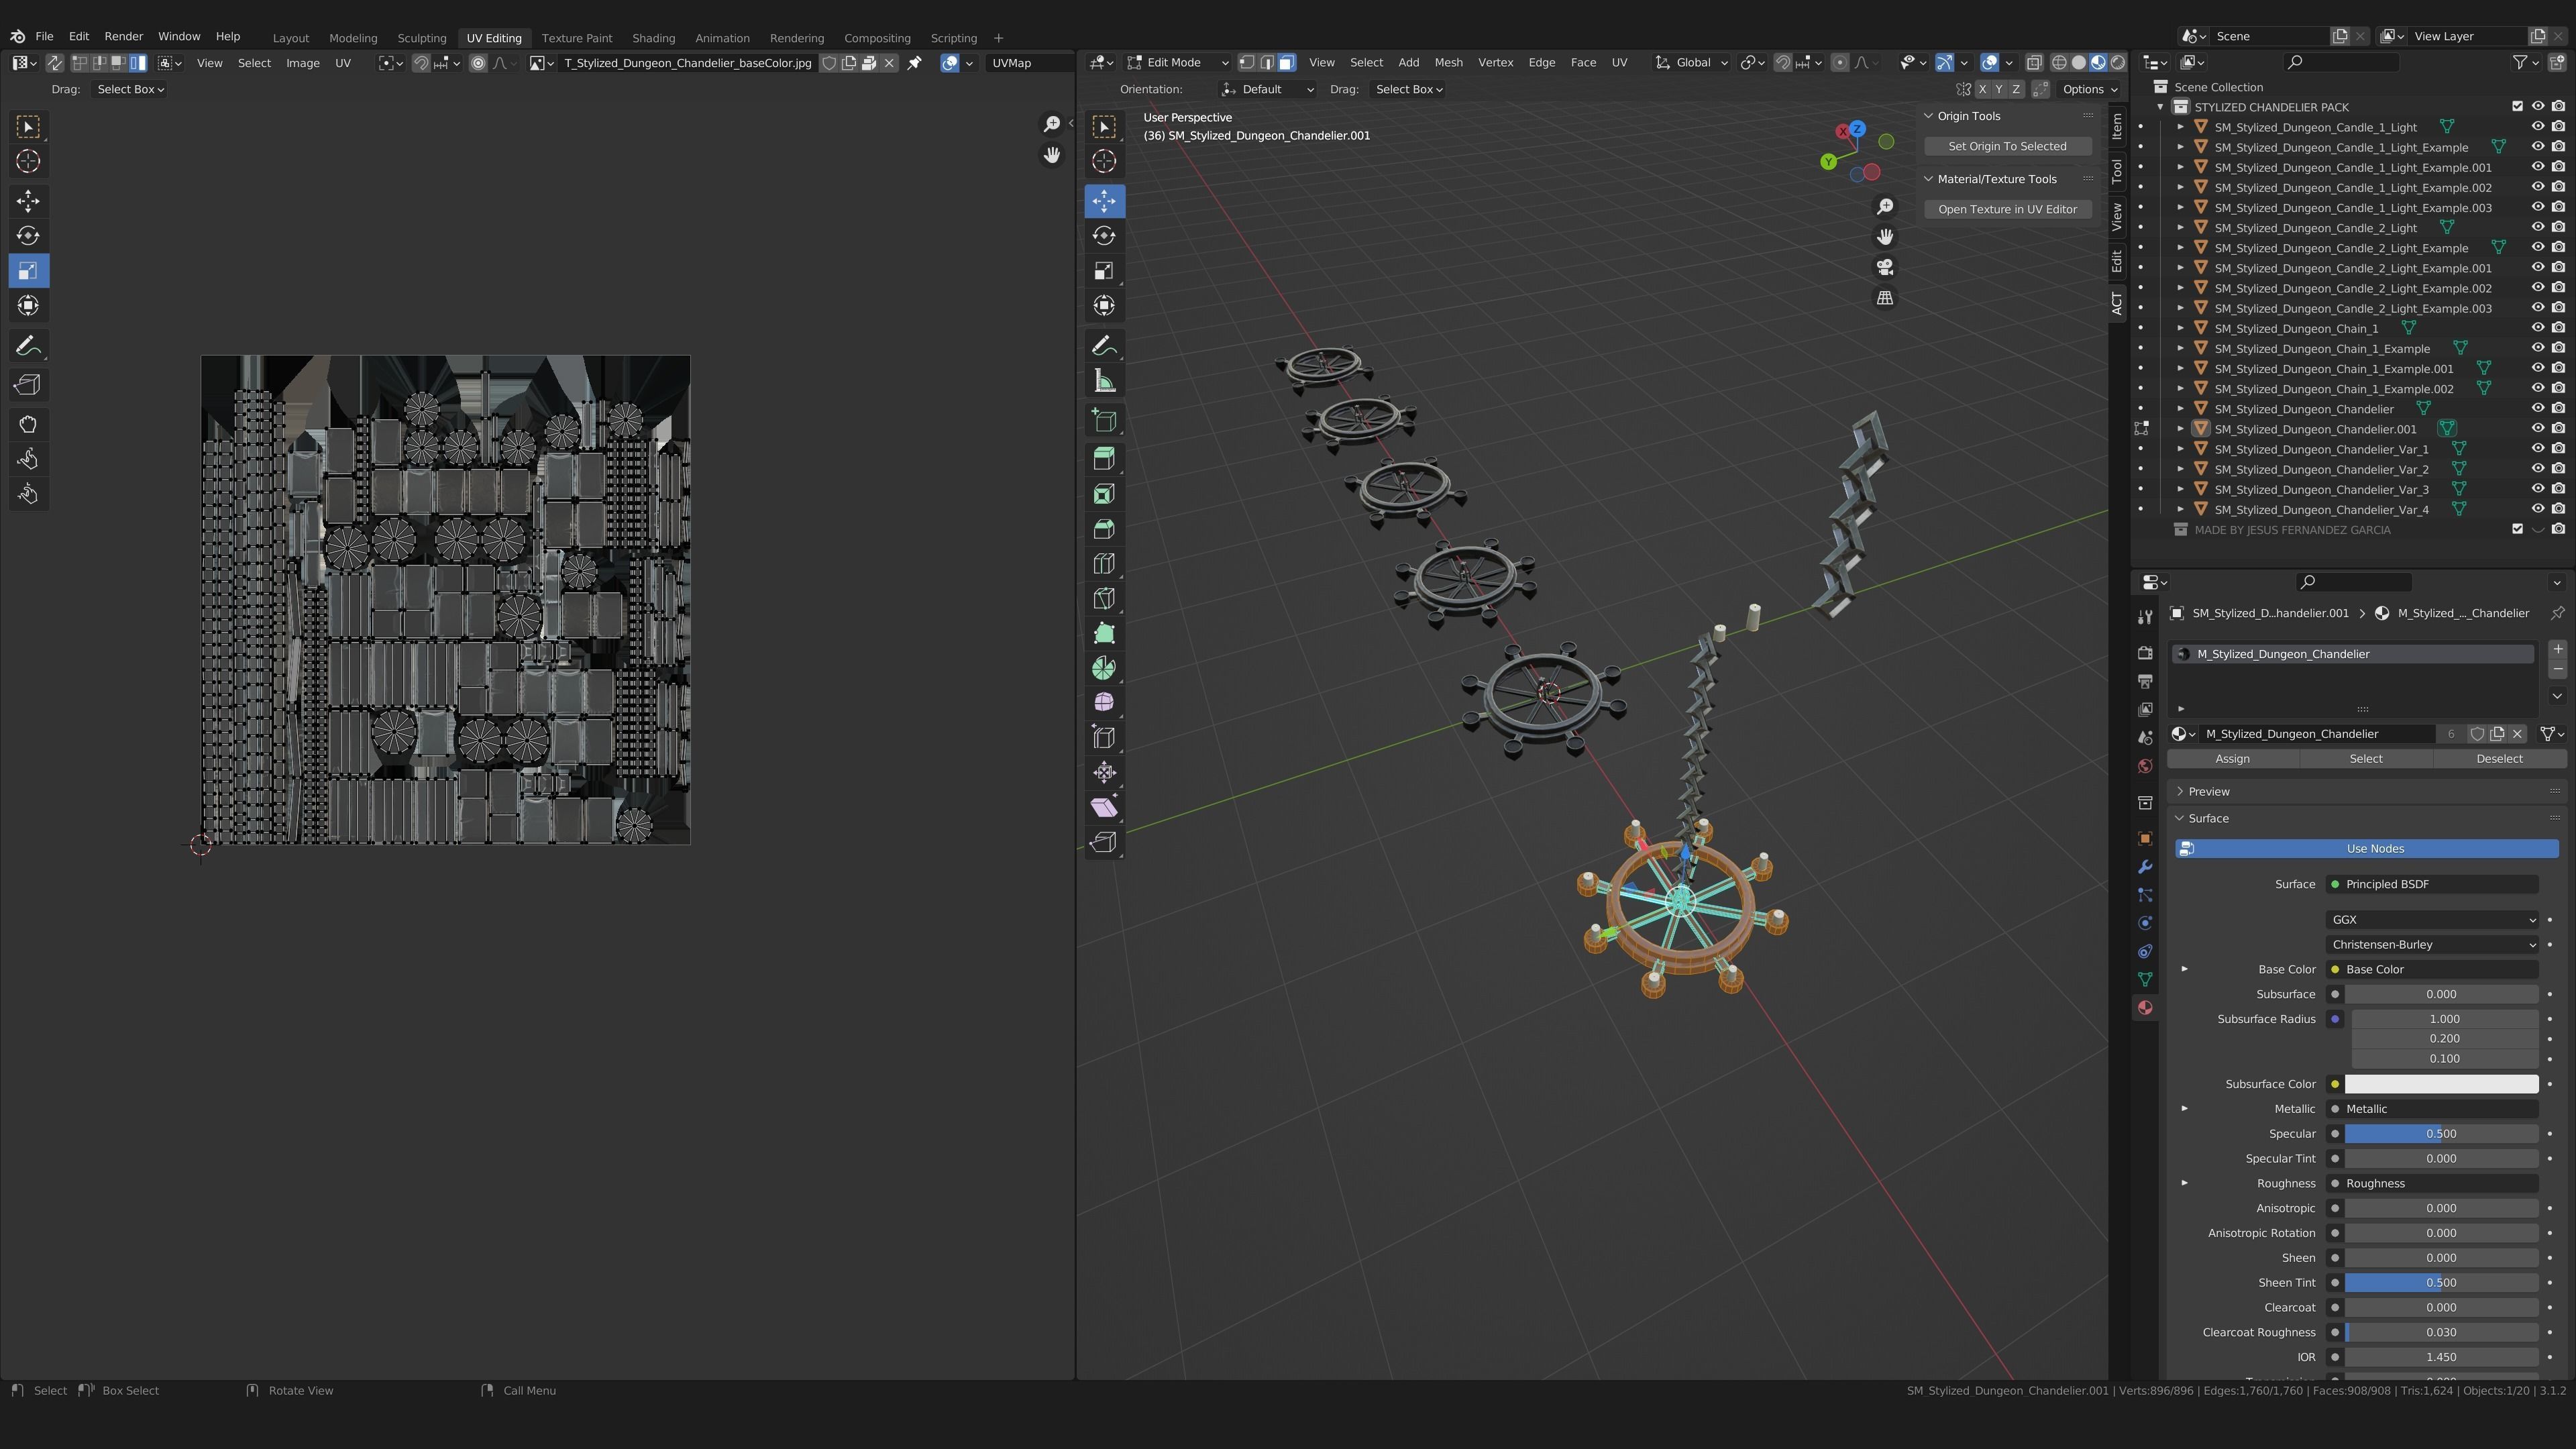This screenshot has height=1449, width=2576.
Task: Click the Annotate tool in UV editor
Action: click(28, 346)
